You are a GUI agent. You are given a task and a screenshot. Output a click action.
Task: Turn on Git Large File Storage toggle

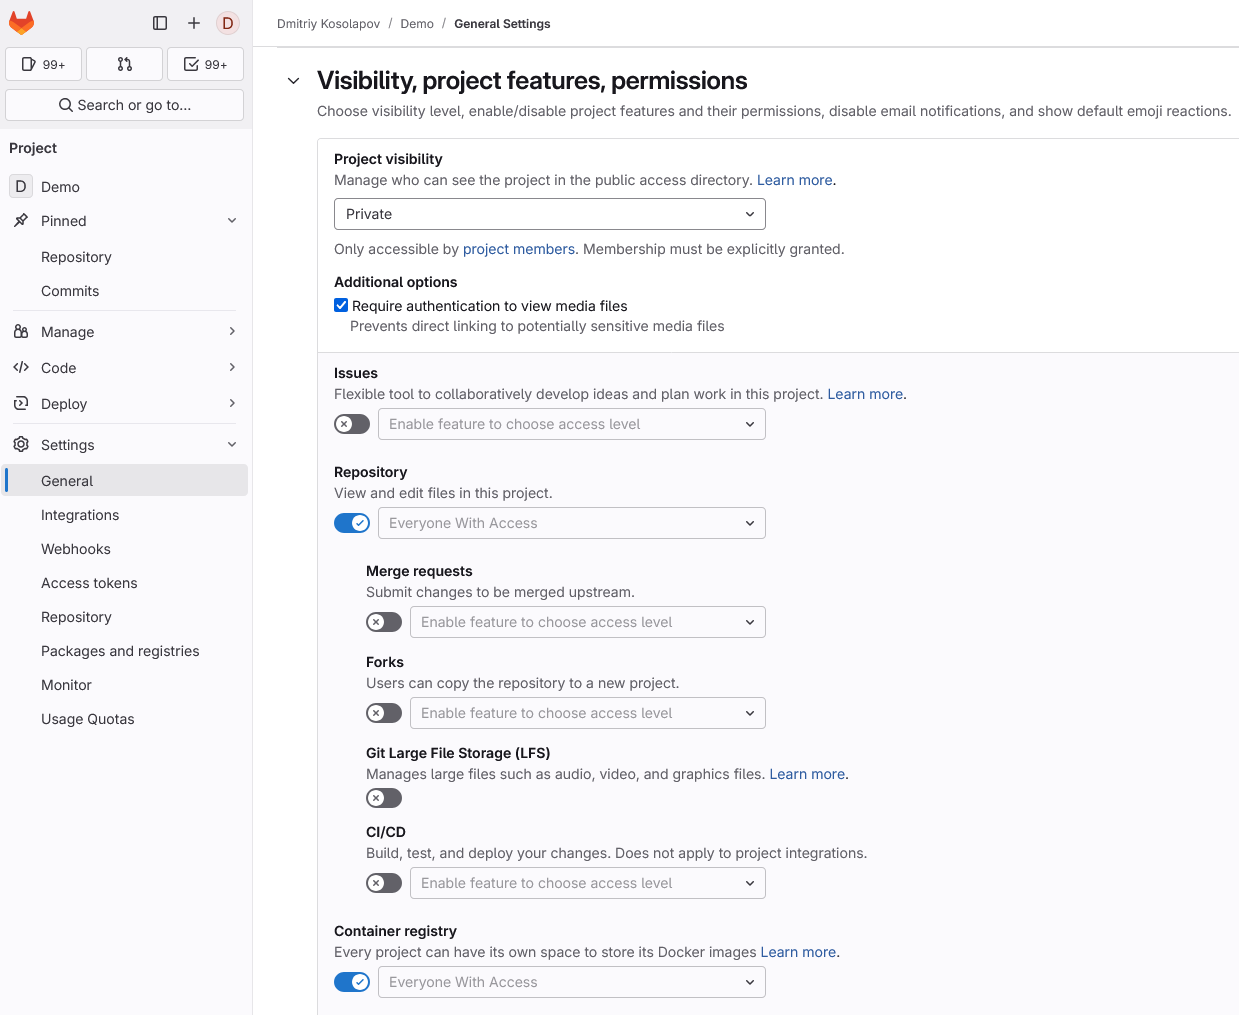coord(384,798)
